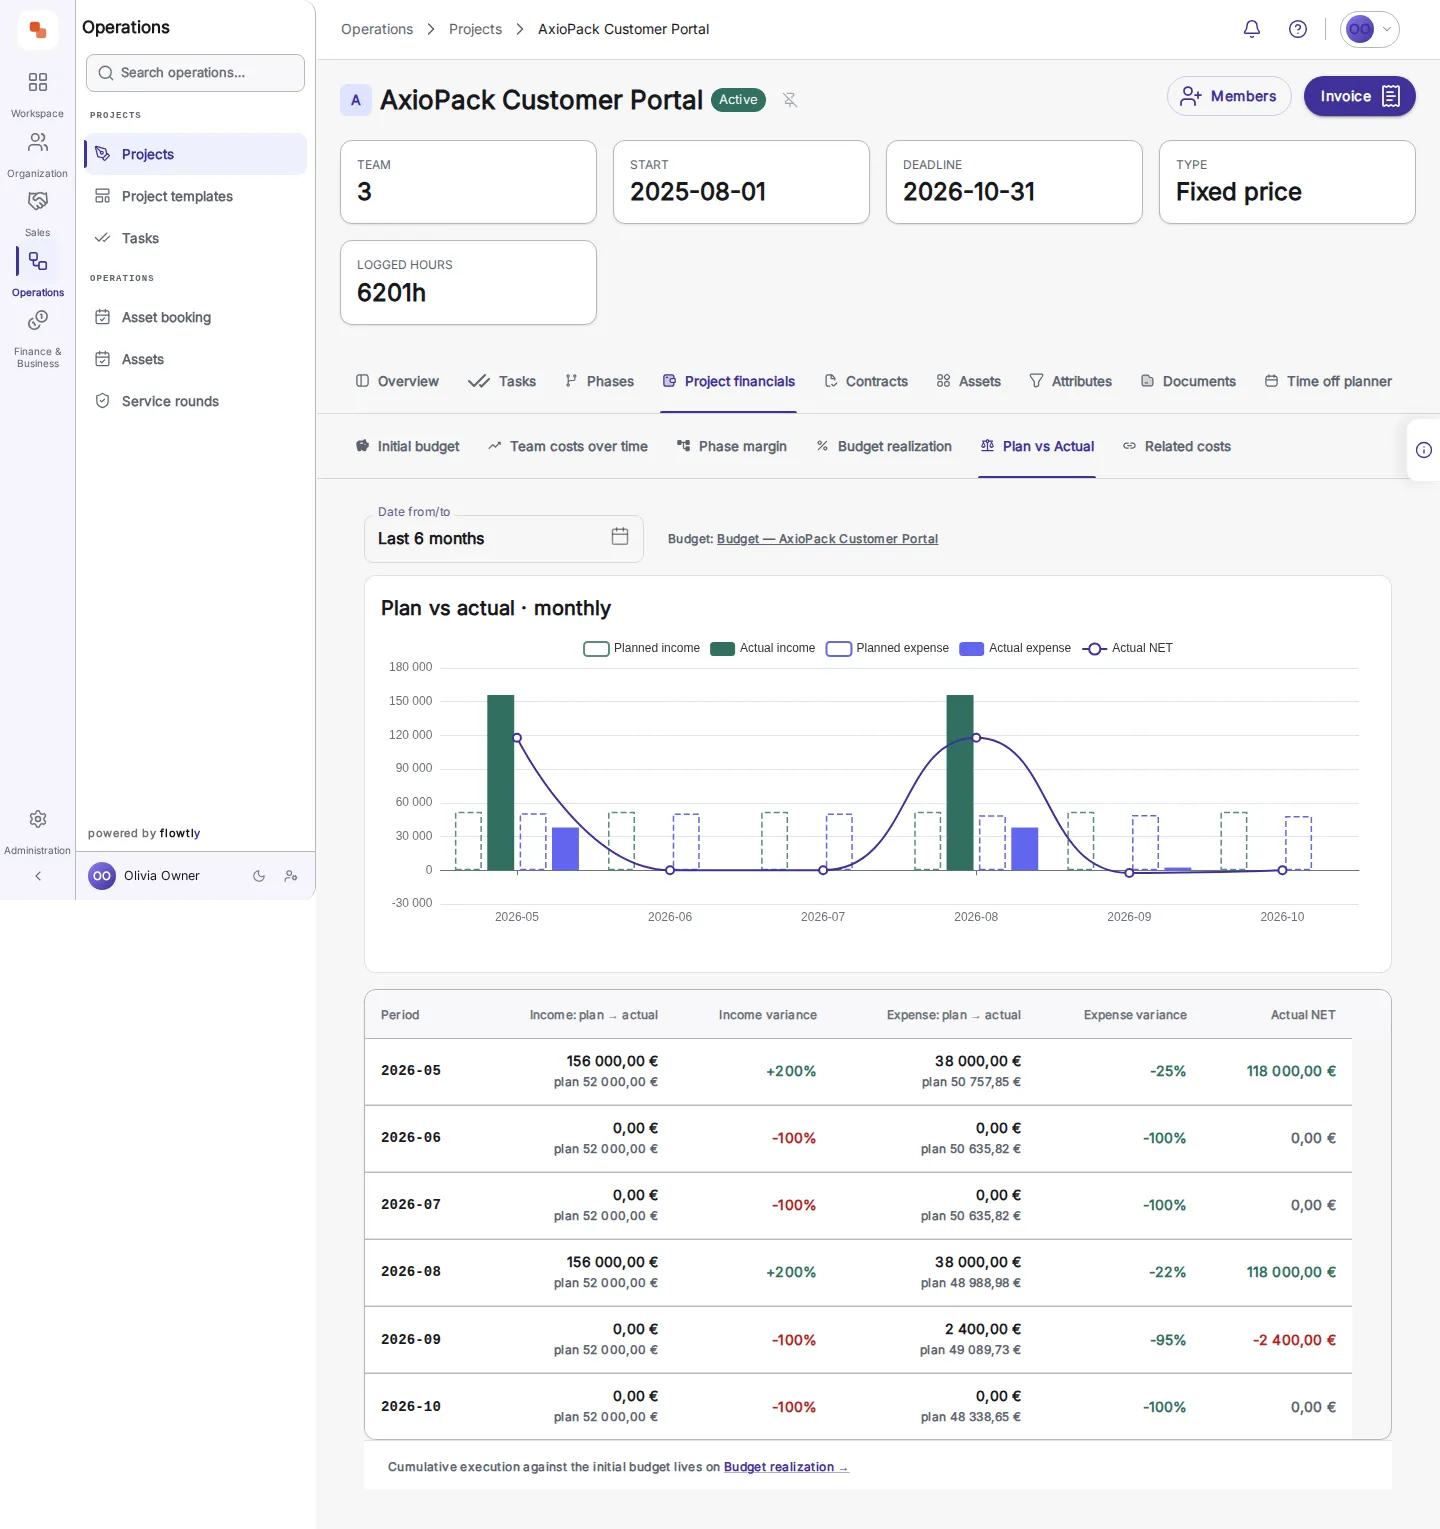
Task: Click the 2026-08 Actual NET chart point
Action: point(976,738)
